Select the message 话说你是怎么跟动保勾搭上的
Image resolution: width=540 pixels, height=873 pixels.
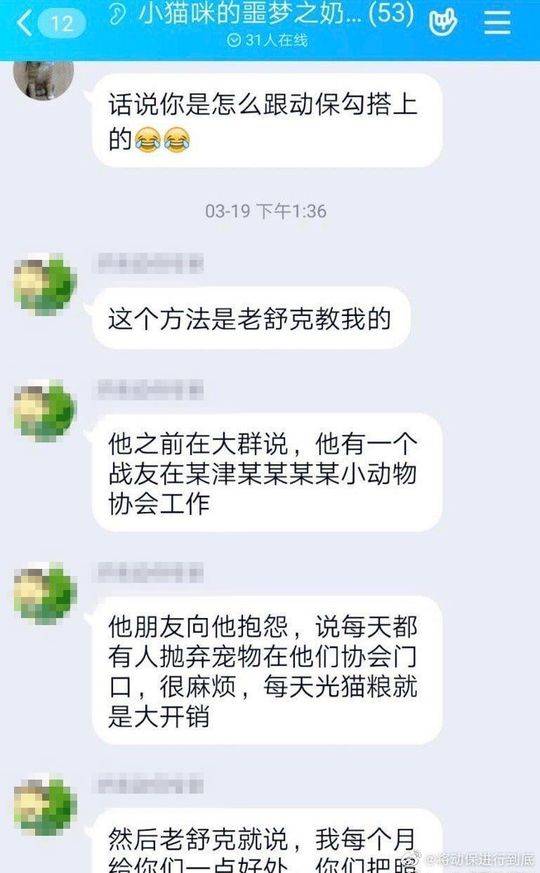coord(267,120)
